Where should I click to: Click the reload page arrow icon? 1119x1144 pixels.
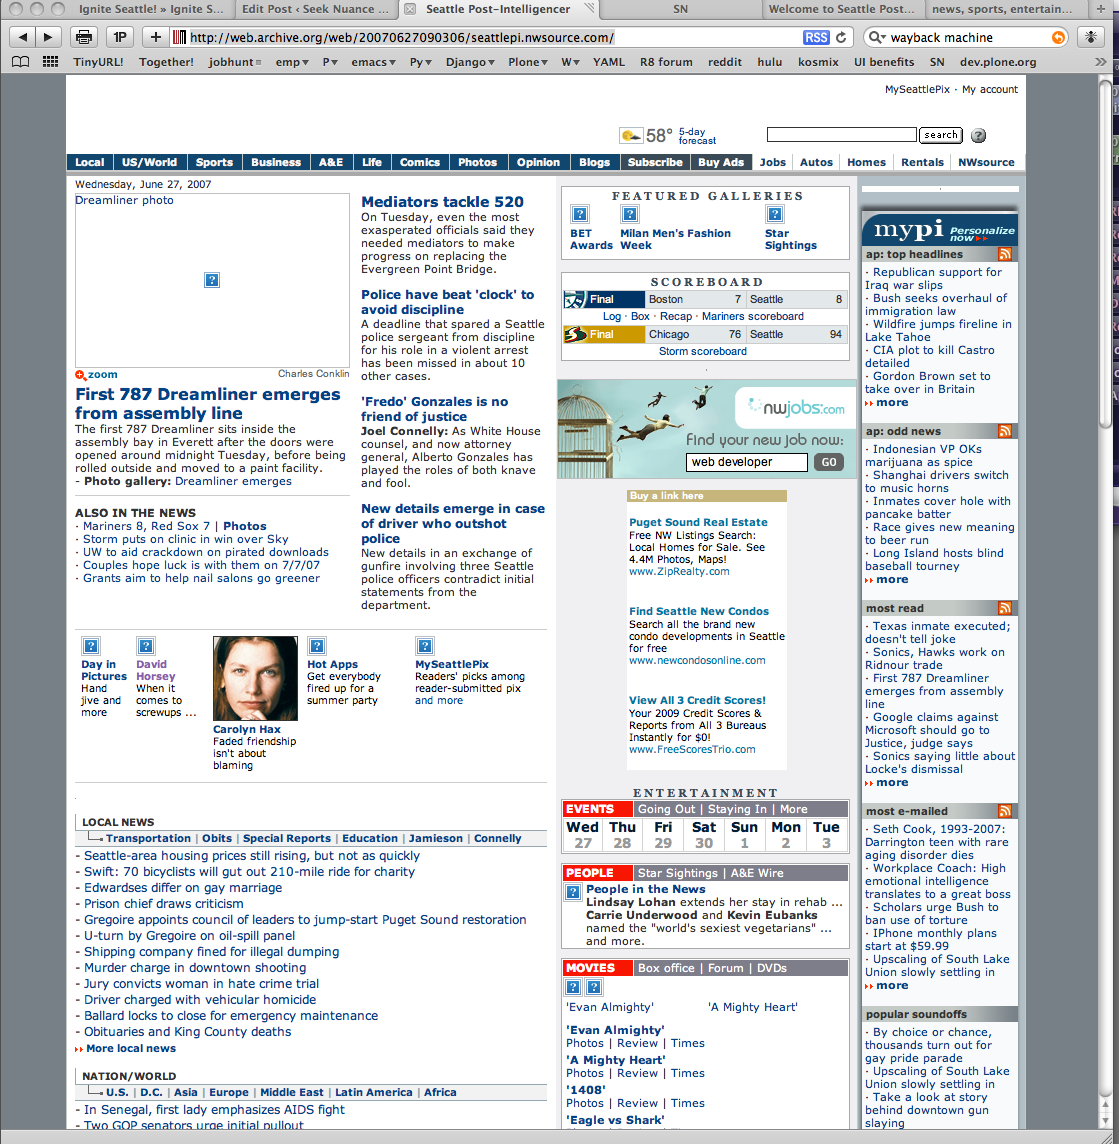click(x=842, y=37)
